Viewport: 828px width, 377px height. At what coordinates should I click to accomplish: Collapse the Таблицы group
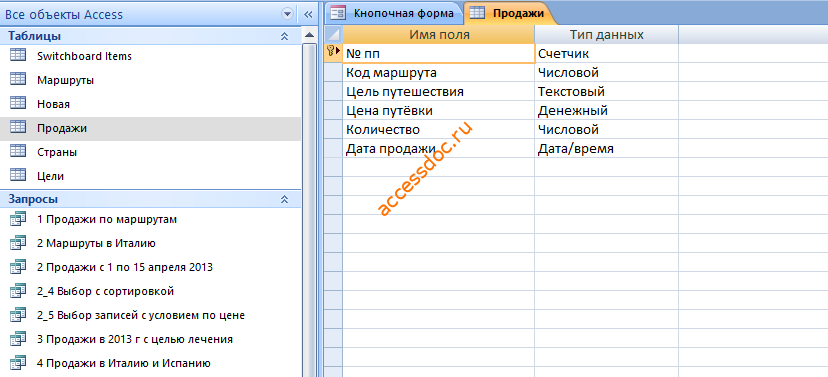coord(284,36)
